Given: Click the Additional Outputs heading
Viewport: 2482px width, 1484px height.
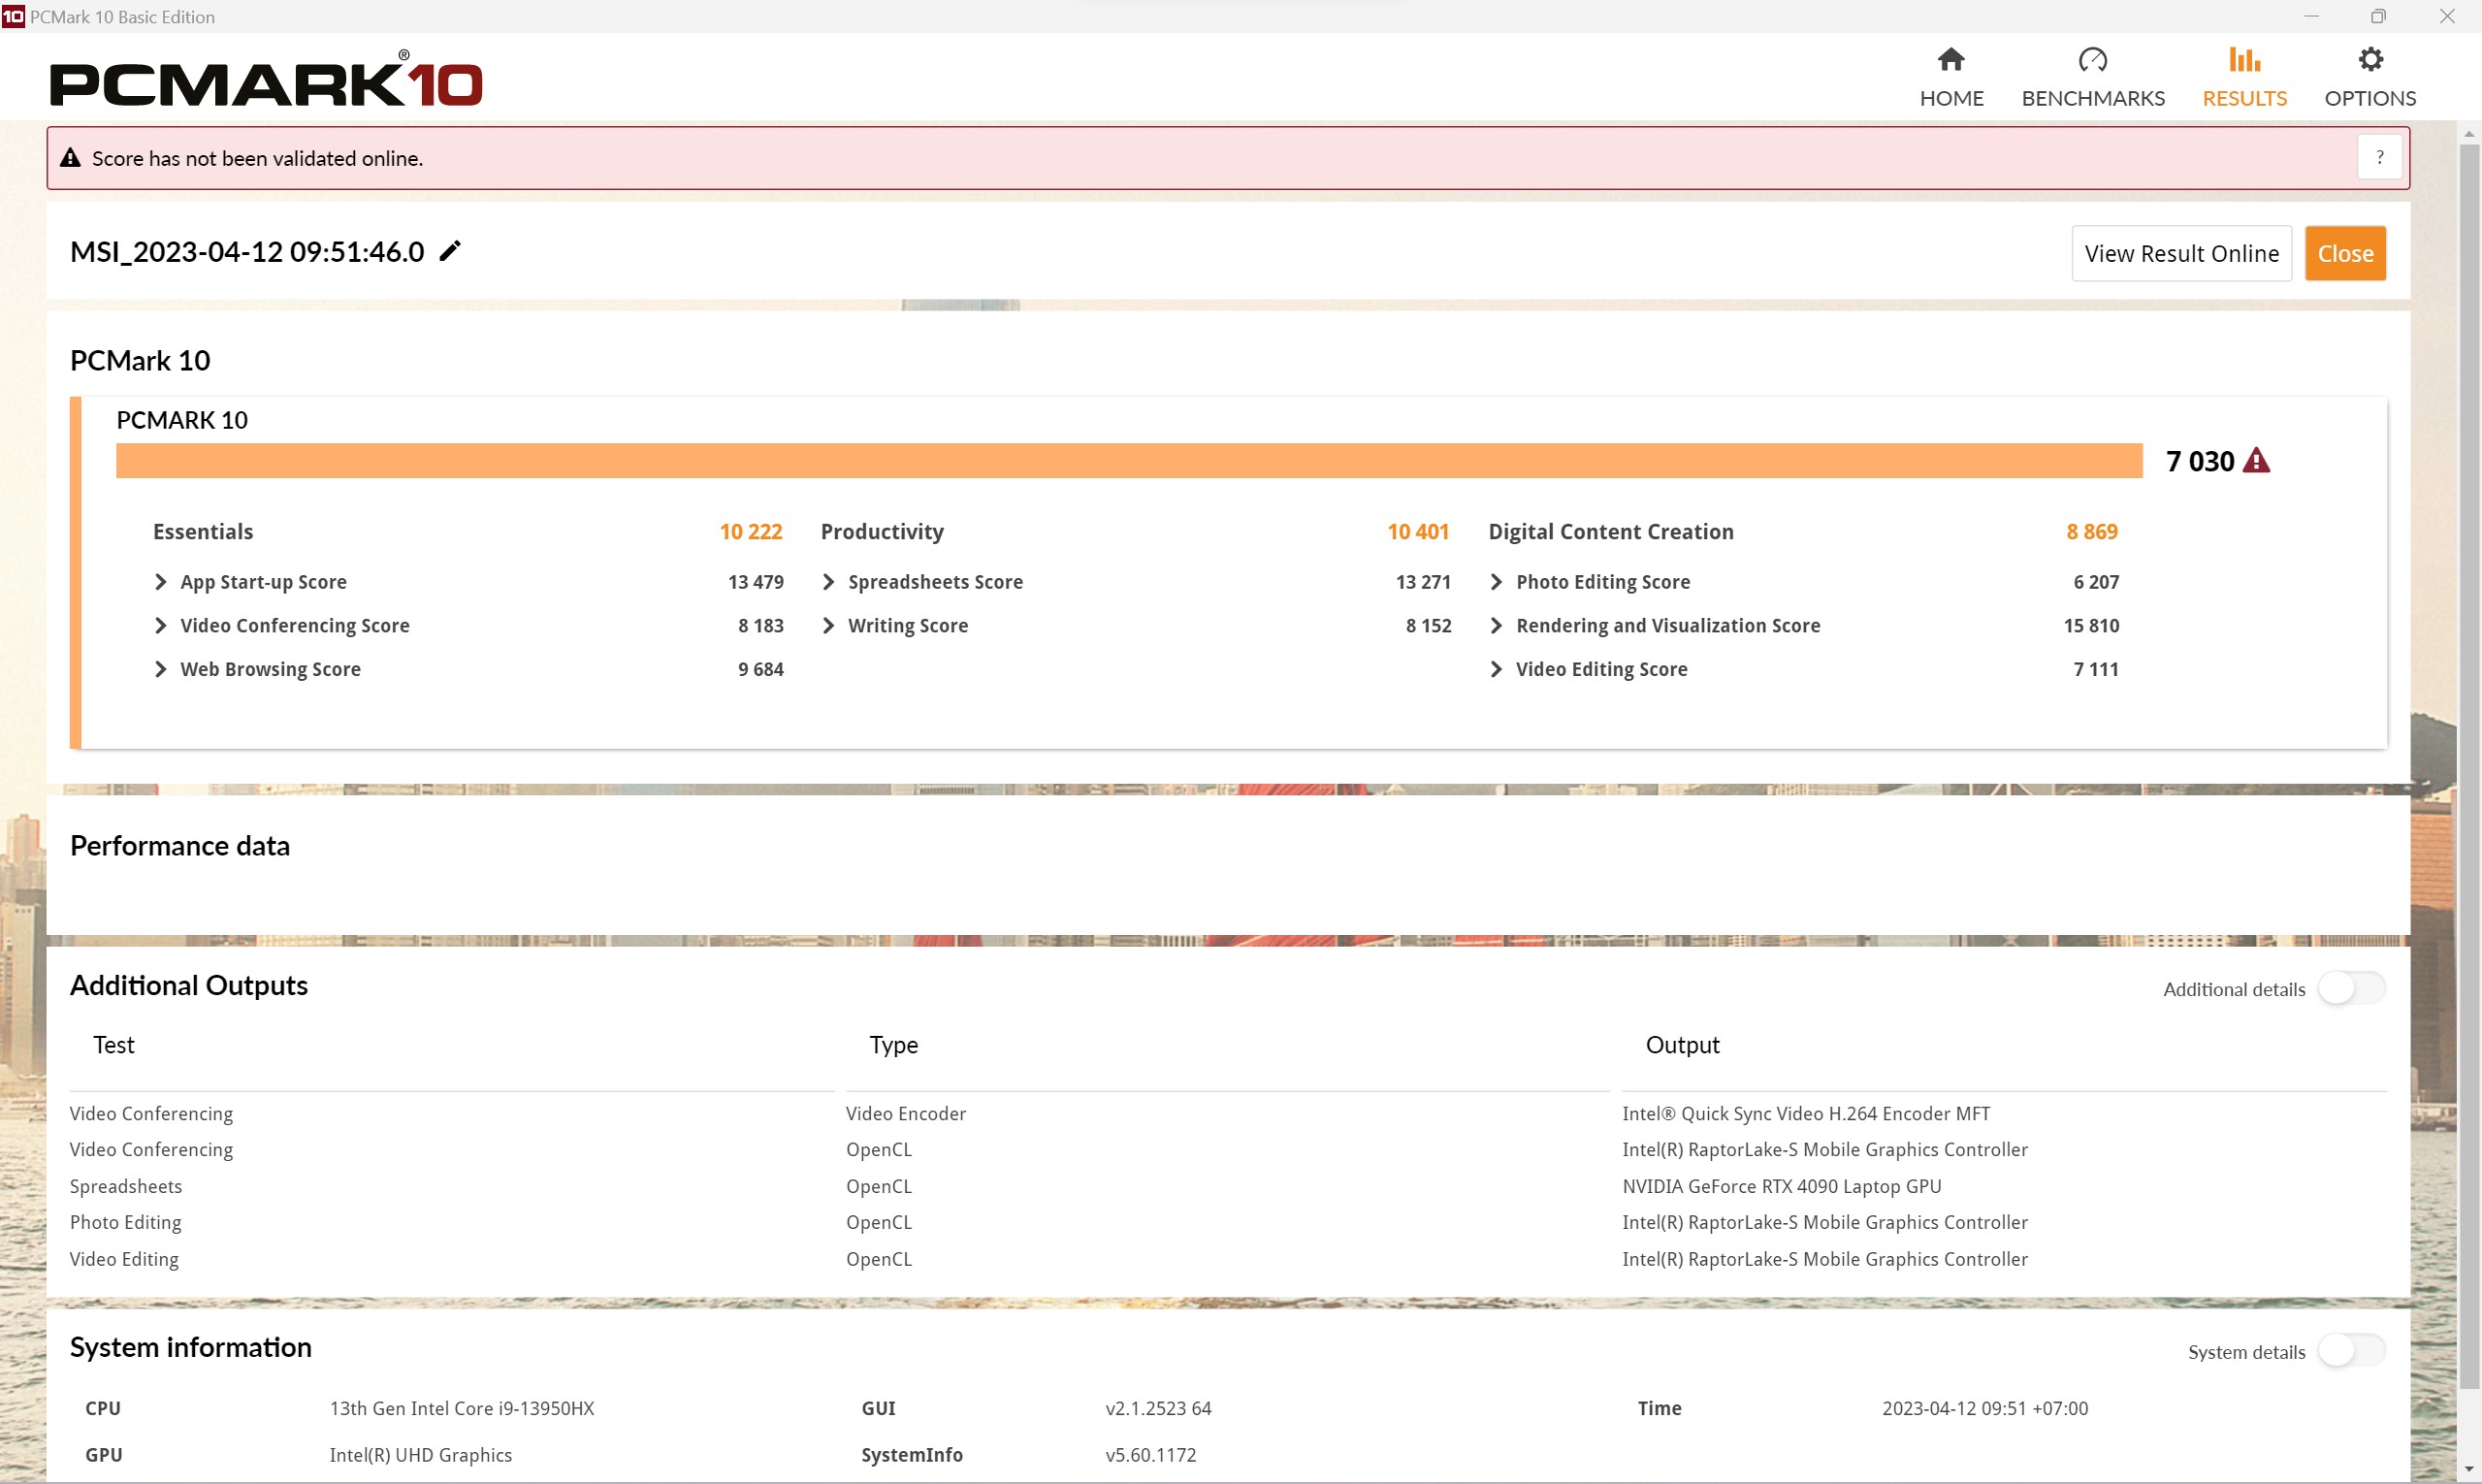Looking at the screenshot, I should [189, 986].
